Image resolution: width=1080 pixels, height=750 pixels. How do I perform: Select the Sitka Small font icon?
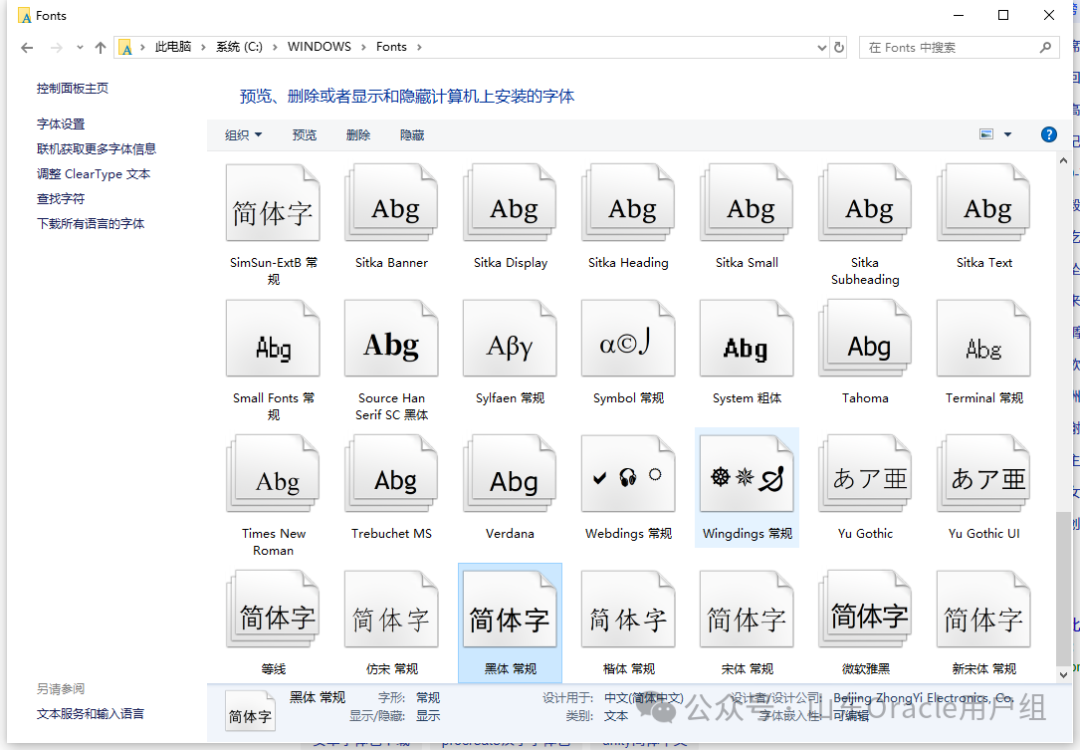747,203
